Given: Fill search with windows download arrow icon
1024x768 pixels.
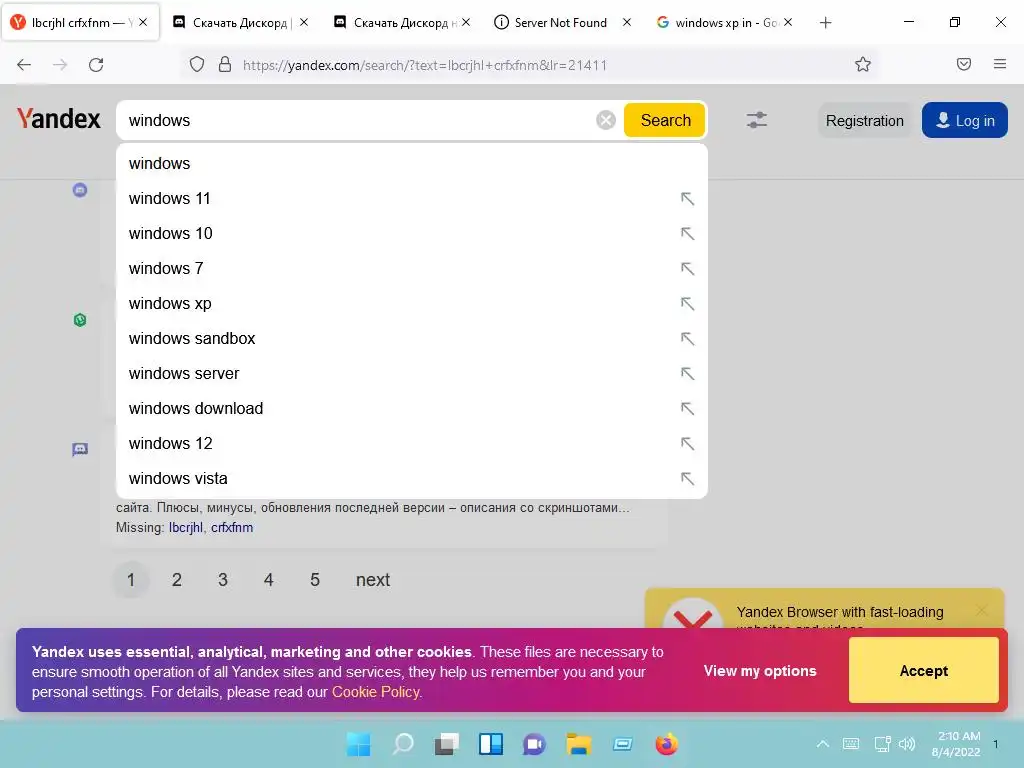Looking at the screenshot, I should (687, 409).
